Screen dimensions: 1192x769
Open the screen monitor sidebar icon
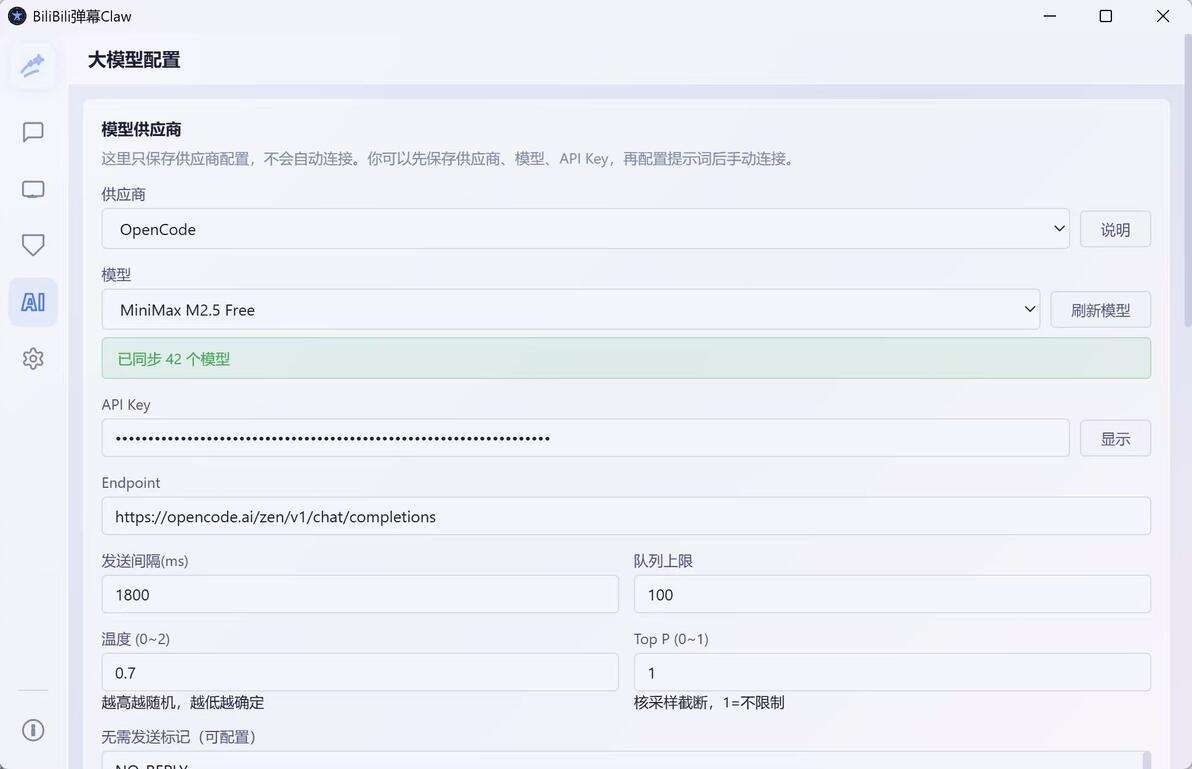tap(33, 189)
